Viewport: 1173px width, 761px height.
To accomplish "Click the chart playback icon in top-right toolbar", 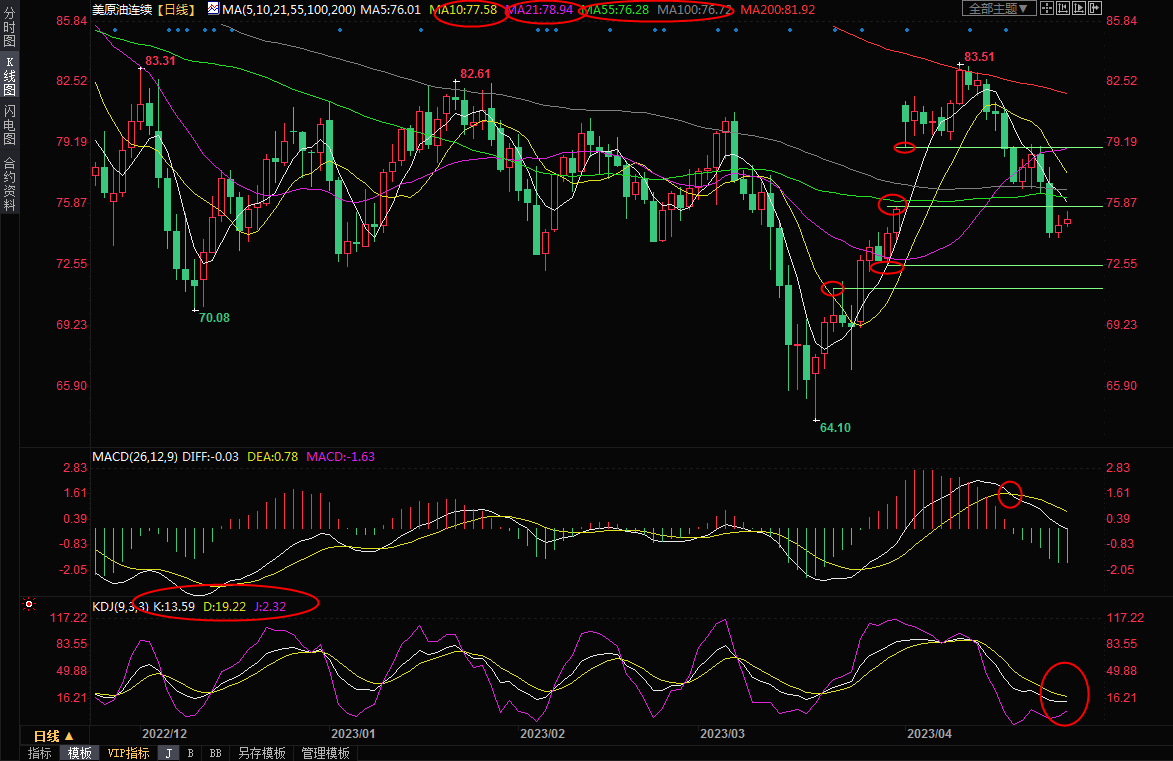I will (1081, 8).
